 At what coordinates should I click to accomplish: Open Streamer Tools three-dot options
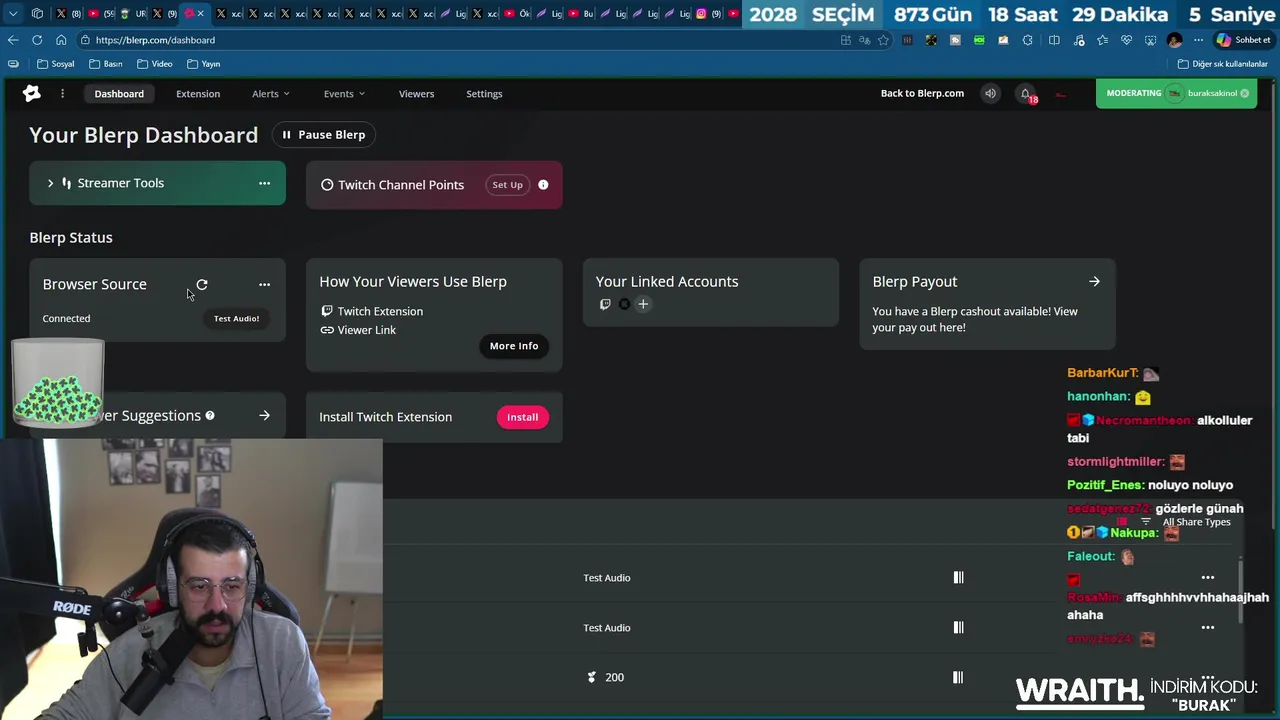tap(264, 183)
